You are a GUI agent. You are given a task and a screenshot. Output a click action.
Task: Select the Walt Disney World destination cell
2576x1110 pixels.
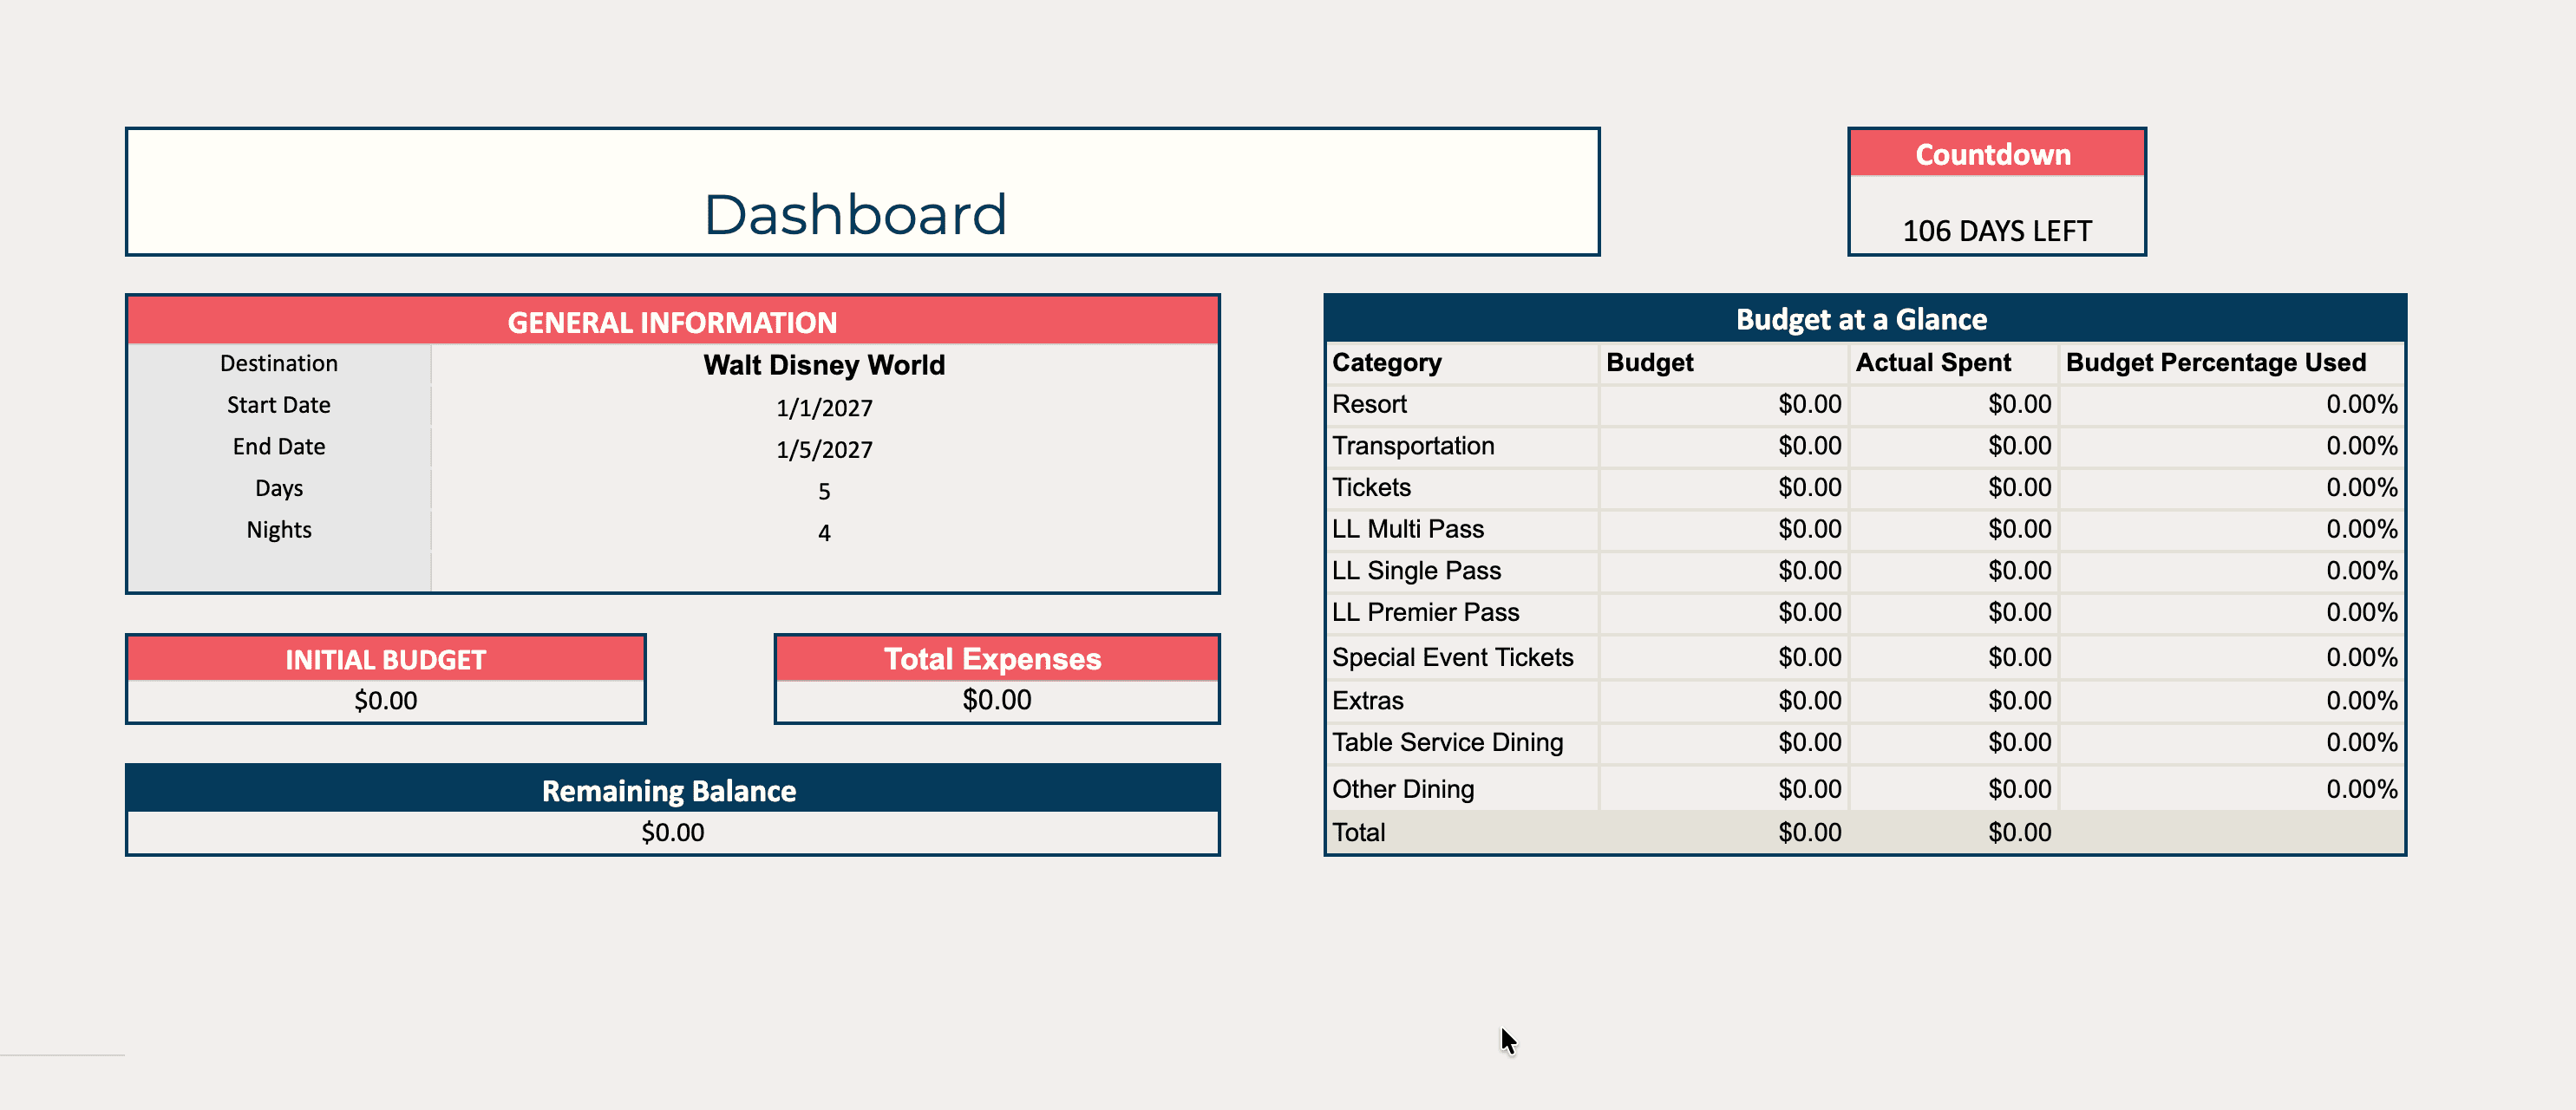[x=824, y=365]
